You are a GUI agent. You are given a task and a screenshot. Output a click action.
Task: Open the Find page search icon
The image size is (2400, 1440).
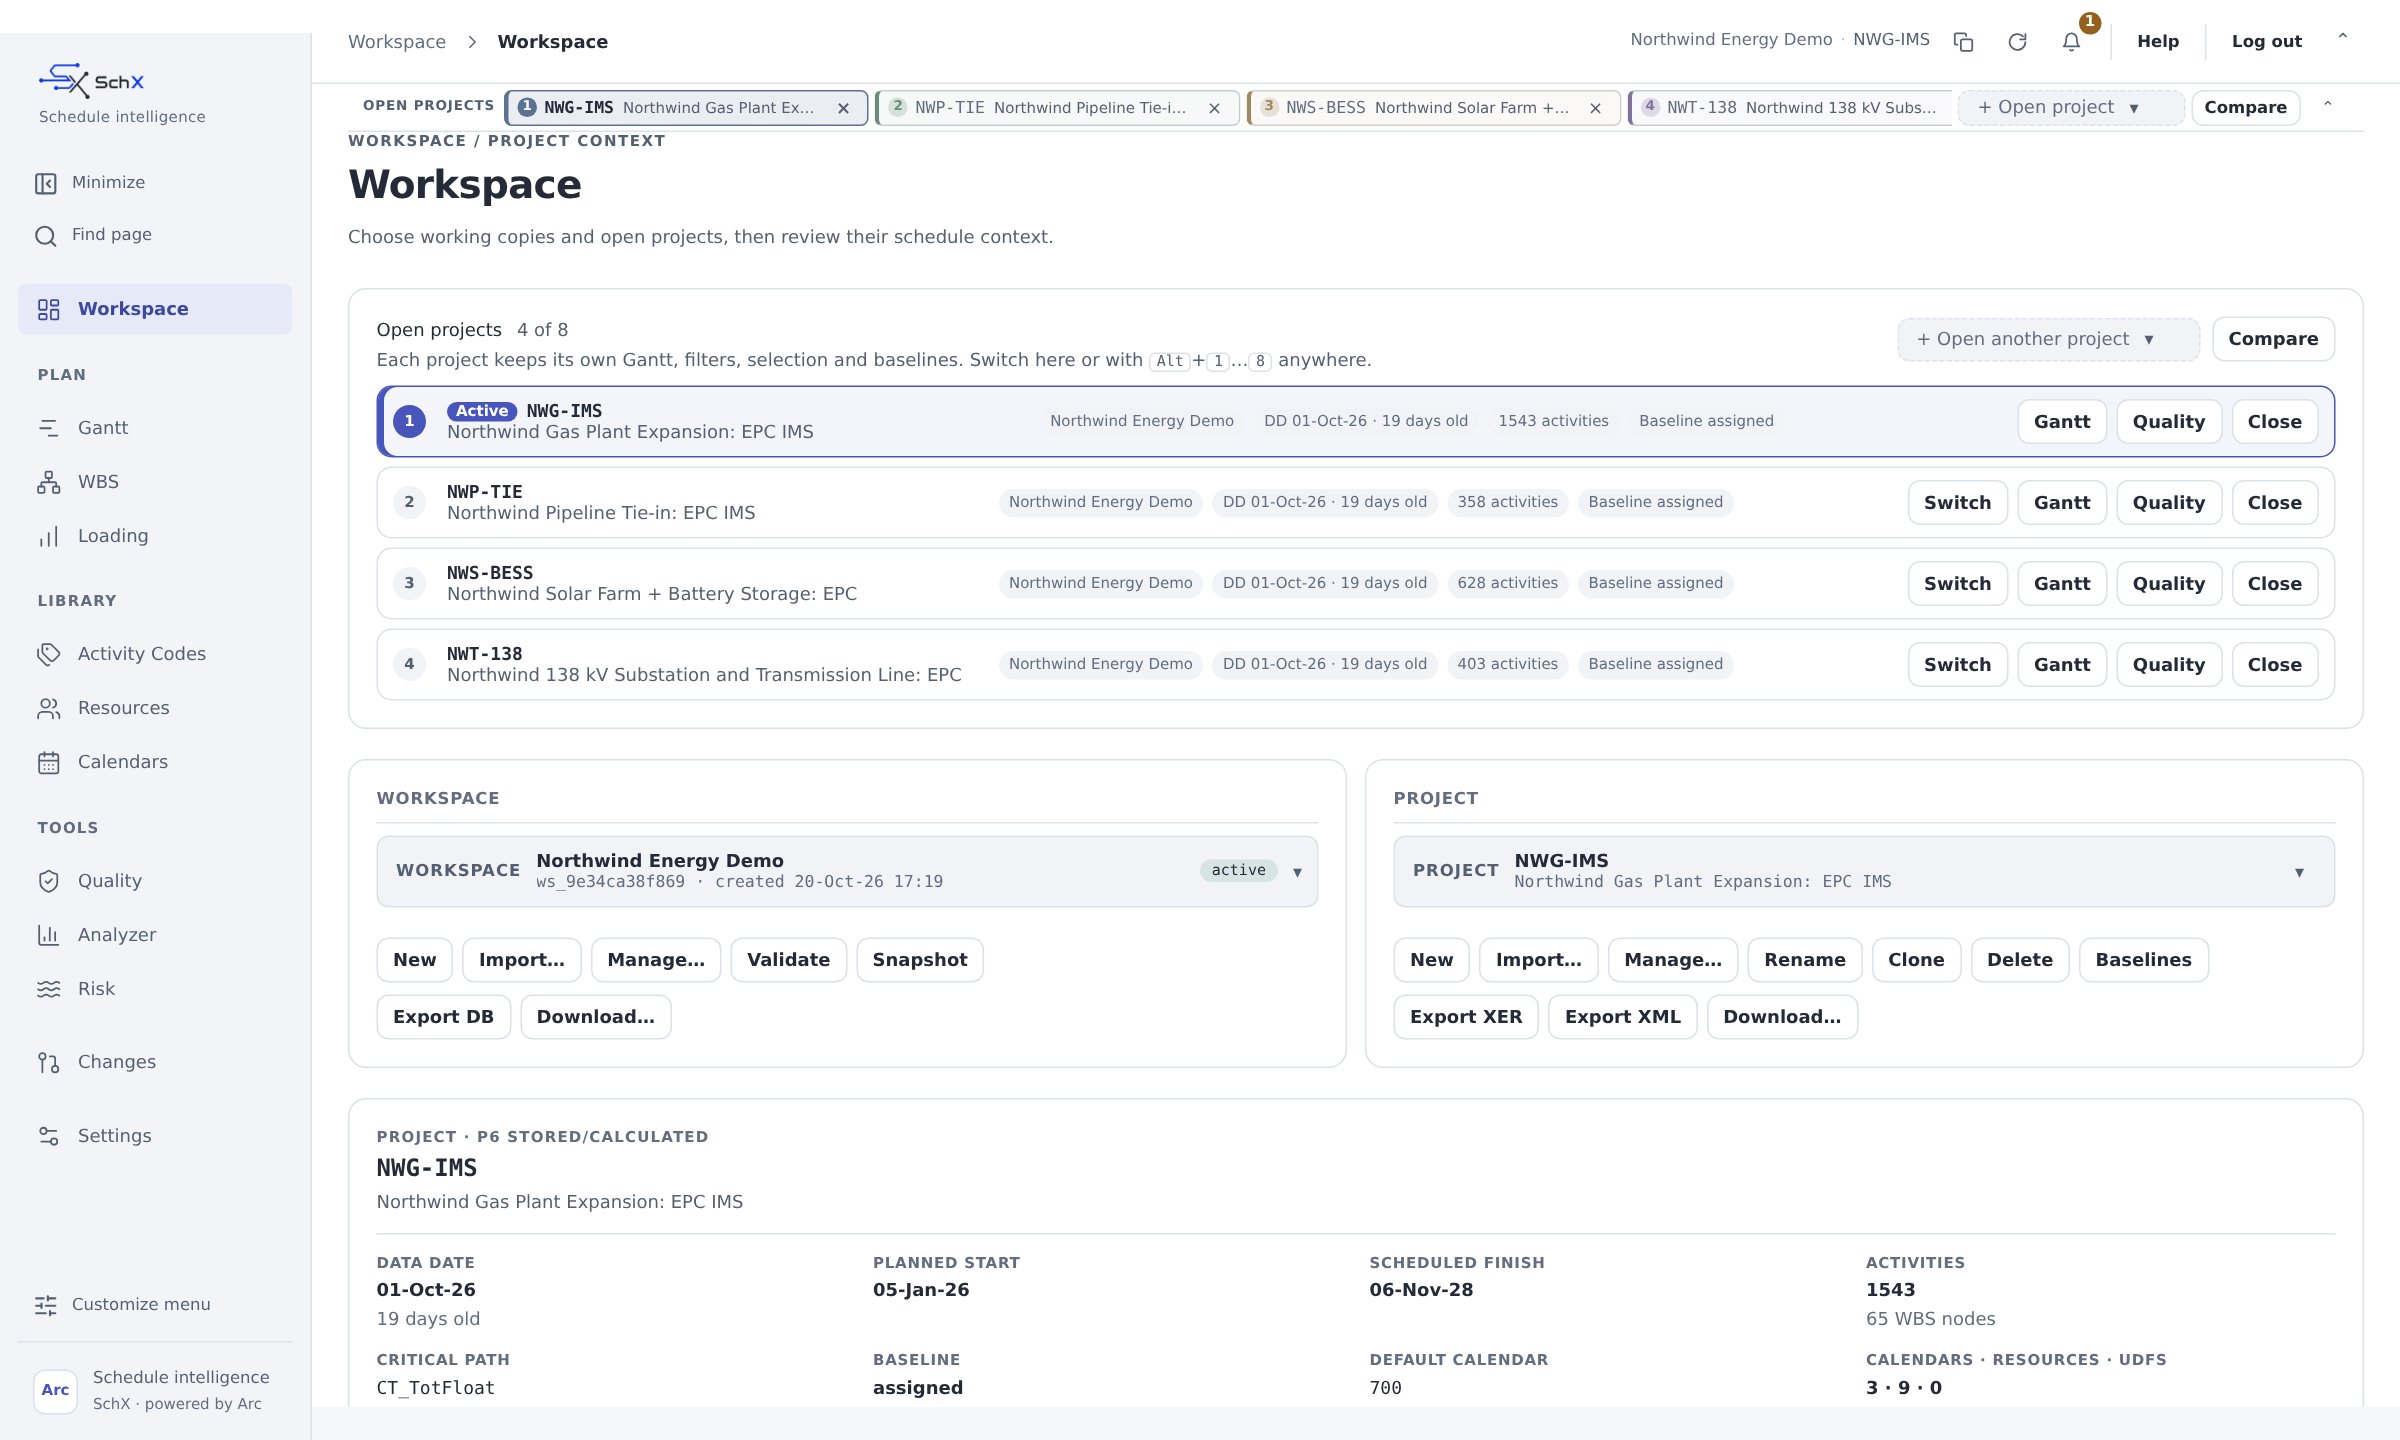click(x=46, y=236)
